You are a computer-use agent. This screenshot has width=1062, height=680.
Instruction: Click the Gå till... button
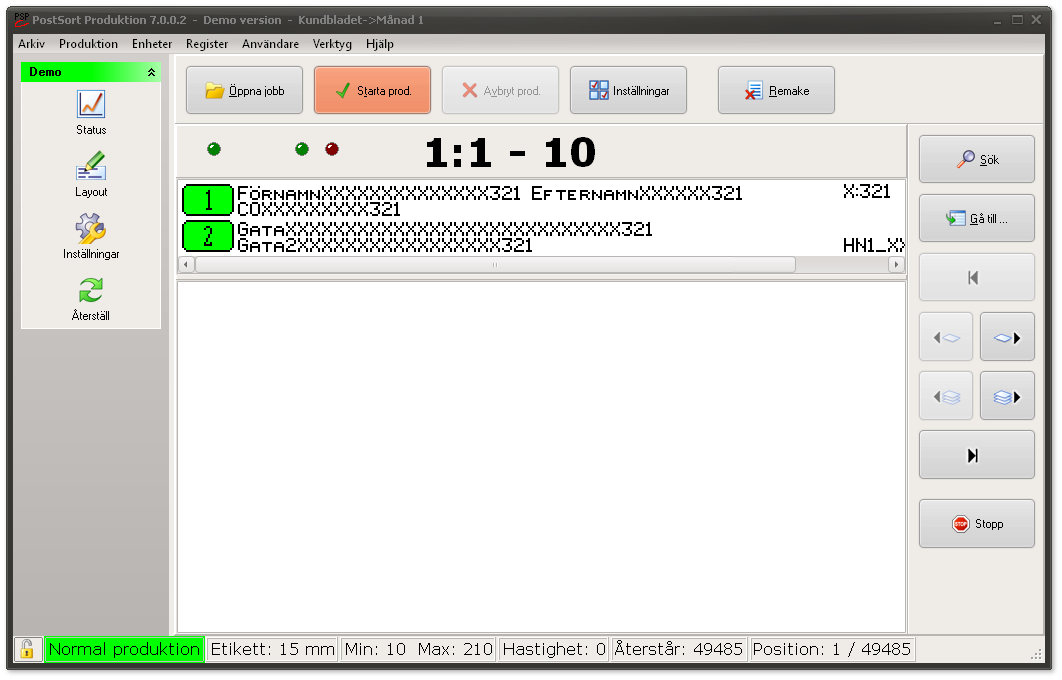976,219
